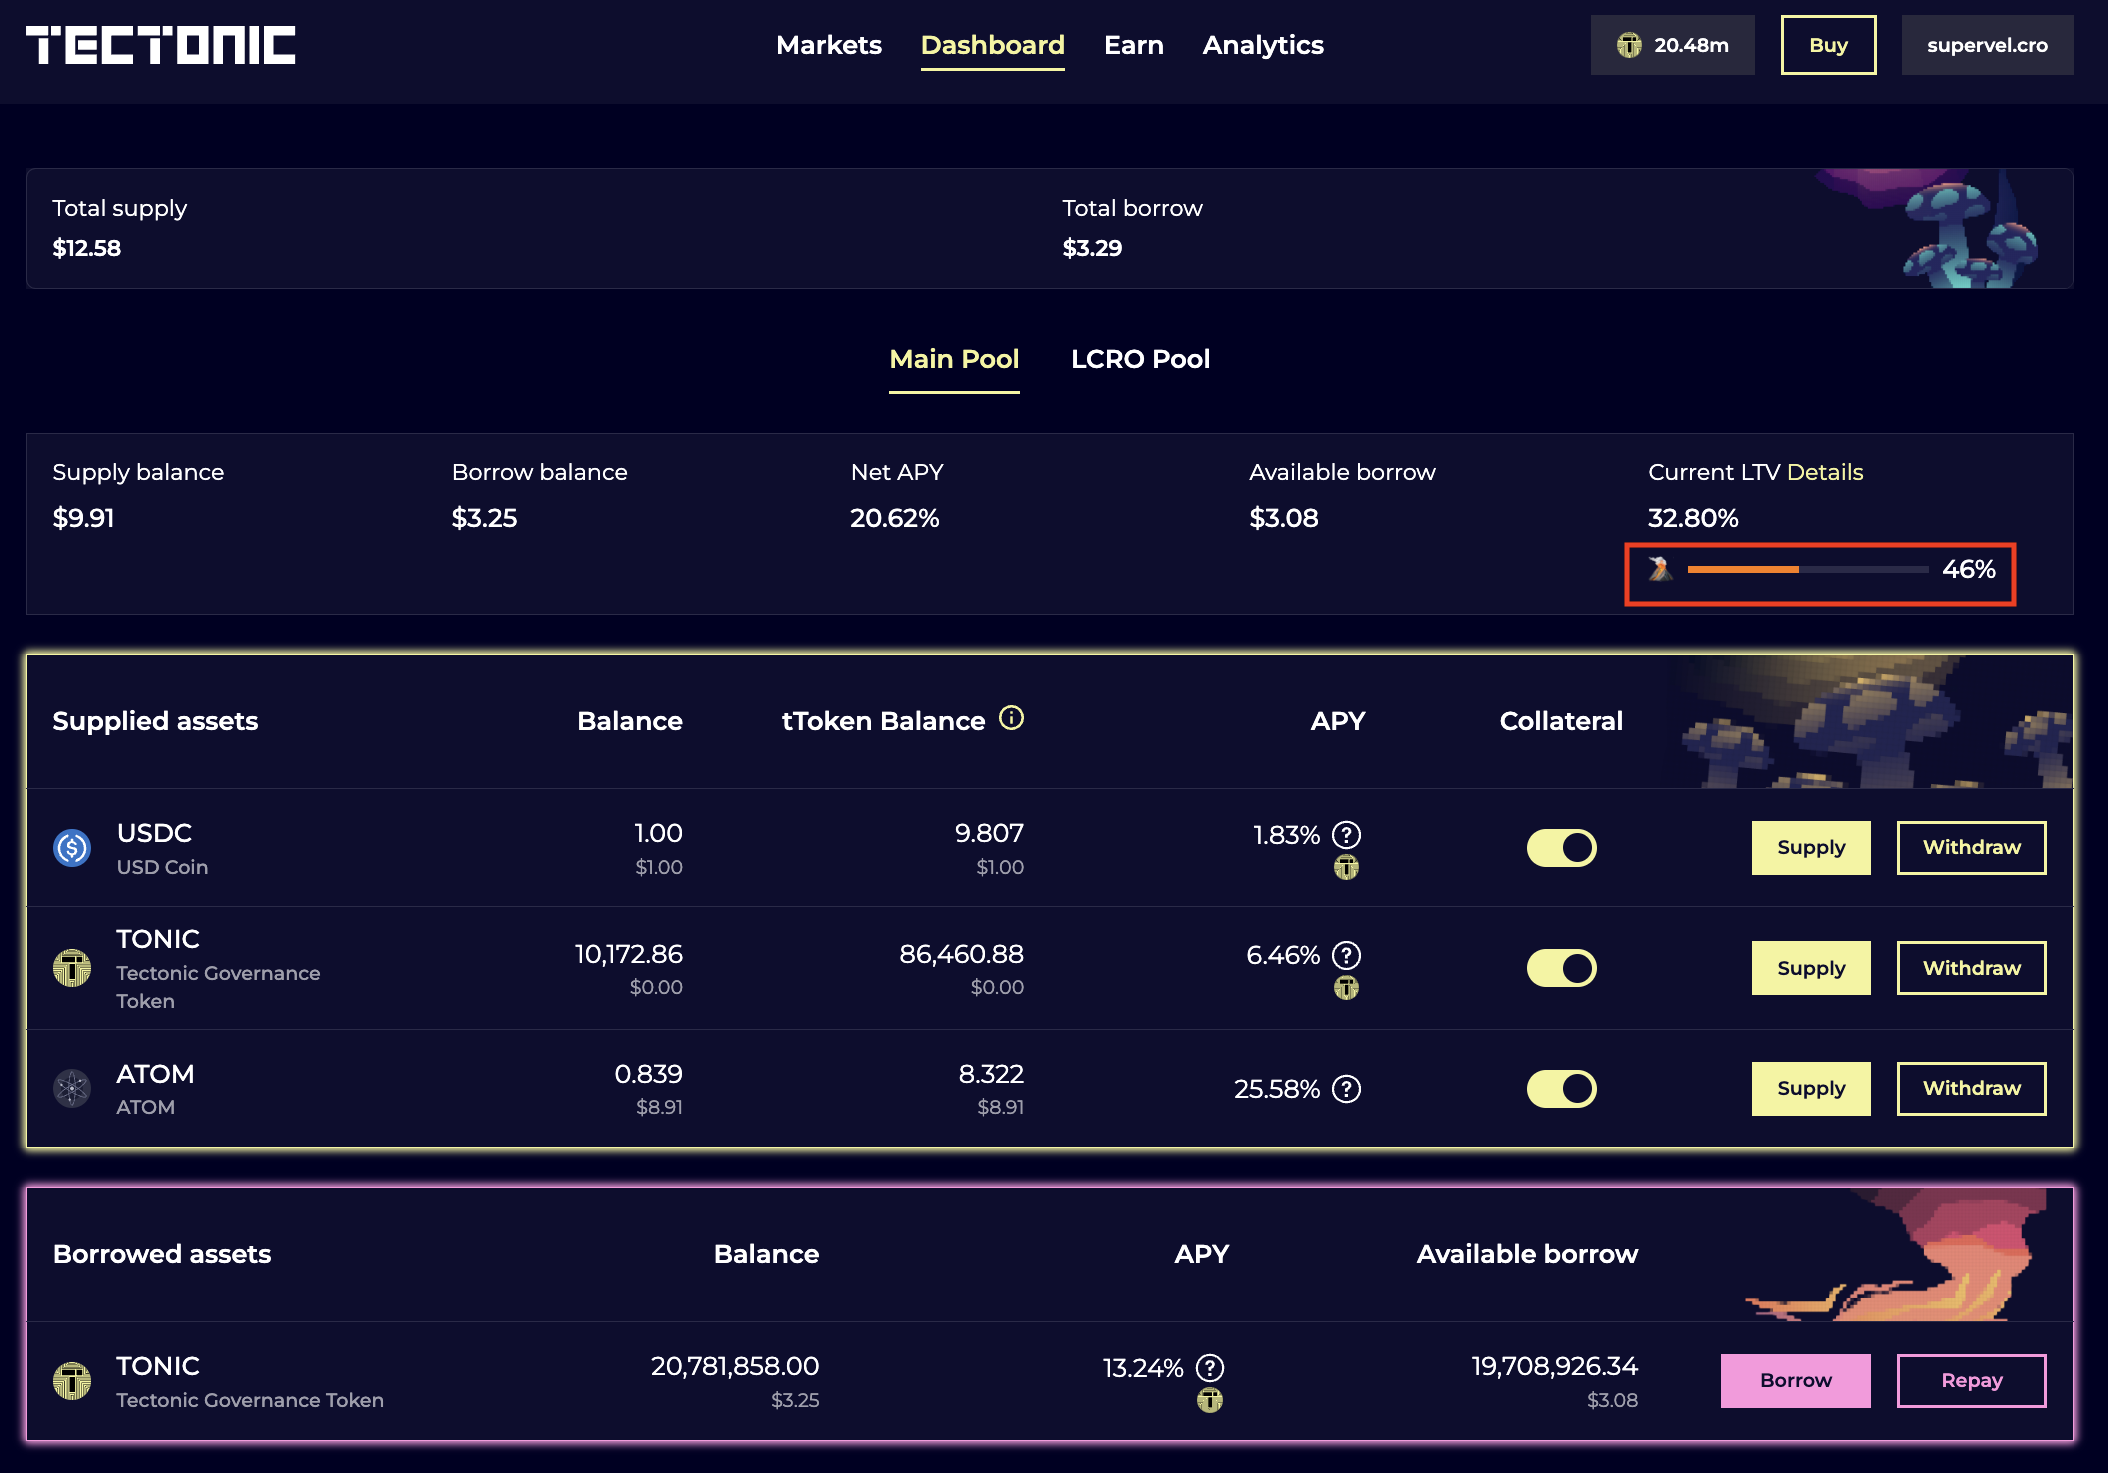Supply more TONIC
This screenshot has width=2108, height=1473.
click(1811, 968)
